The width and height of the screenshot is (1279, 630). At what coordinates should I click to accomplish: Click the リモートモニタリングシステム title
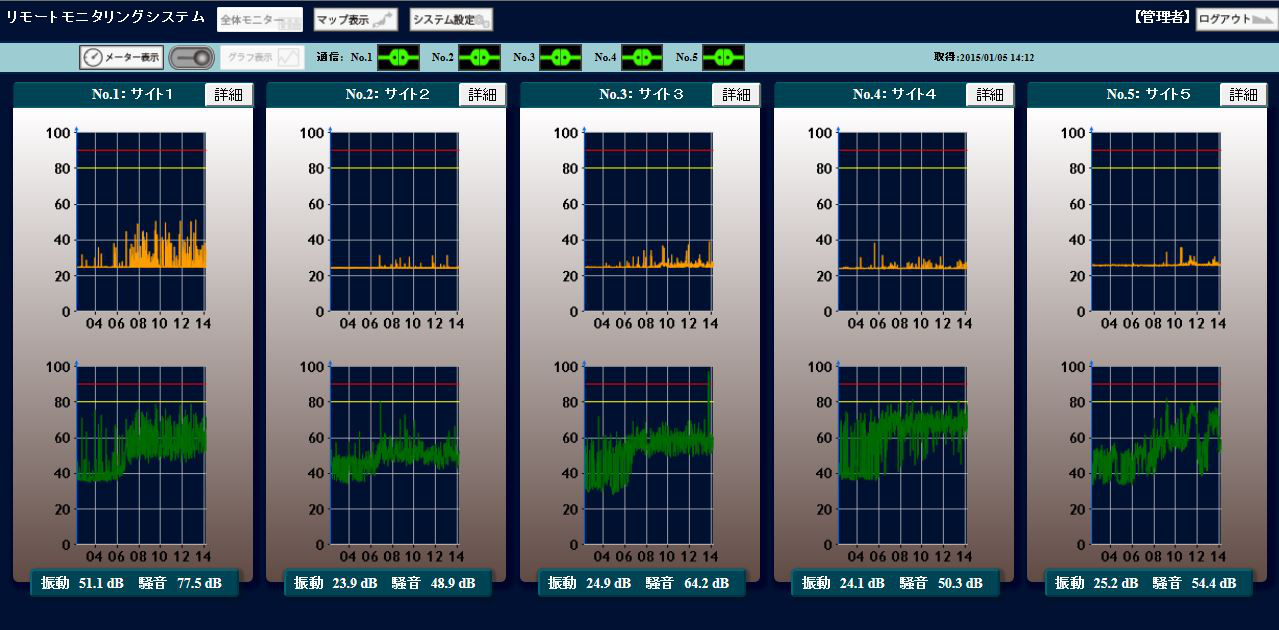pyautogui.click(x=106, y=18)
